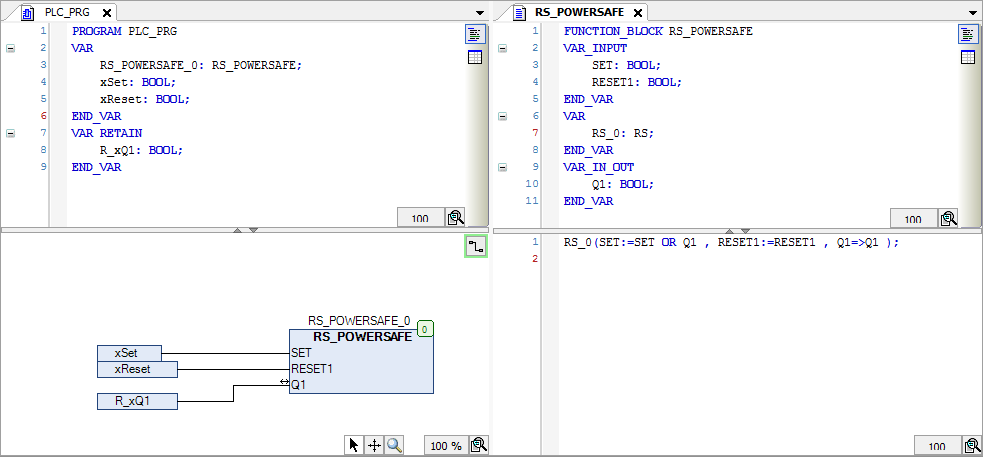Switch to the PLC_PRG tab

(x=66, y=13)
